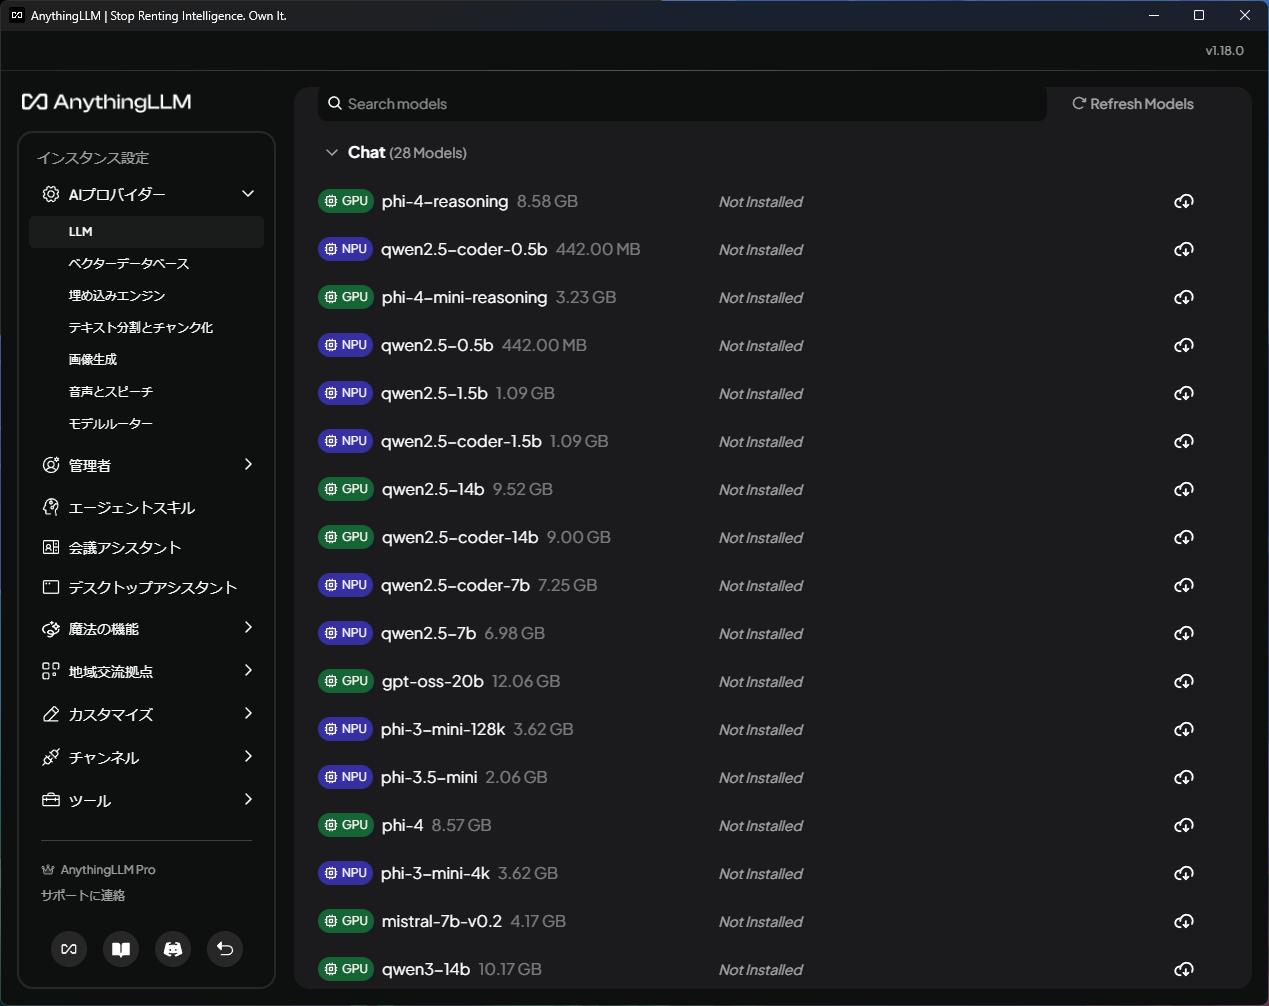
Task: Download the qwen2.5-coder-0.5b model
Action: (1184, 250)
